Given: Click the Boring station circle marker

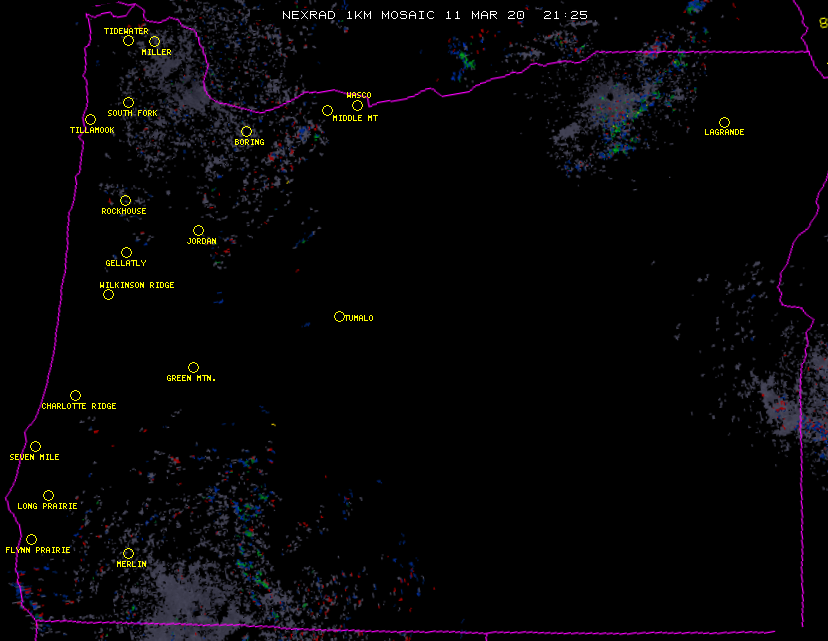Looking at the screenshot, I should (246, 132).
